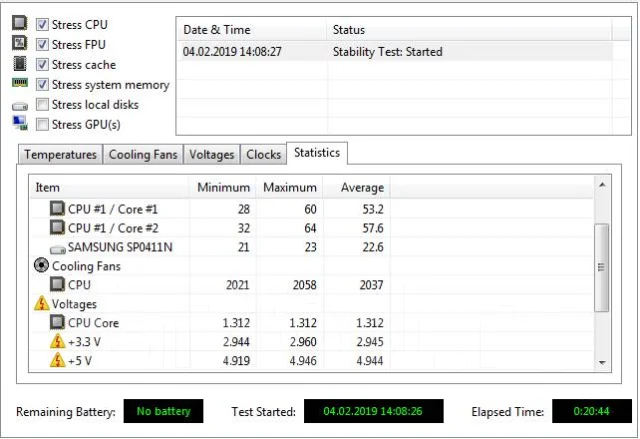Click the chip icon of CPU #1 / Core #2
Image resolution: width=640 pixels, height=439 pixels.
(x=57, y=227)
